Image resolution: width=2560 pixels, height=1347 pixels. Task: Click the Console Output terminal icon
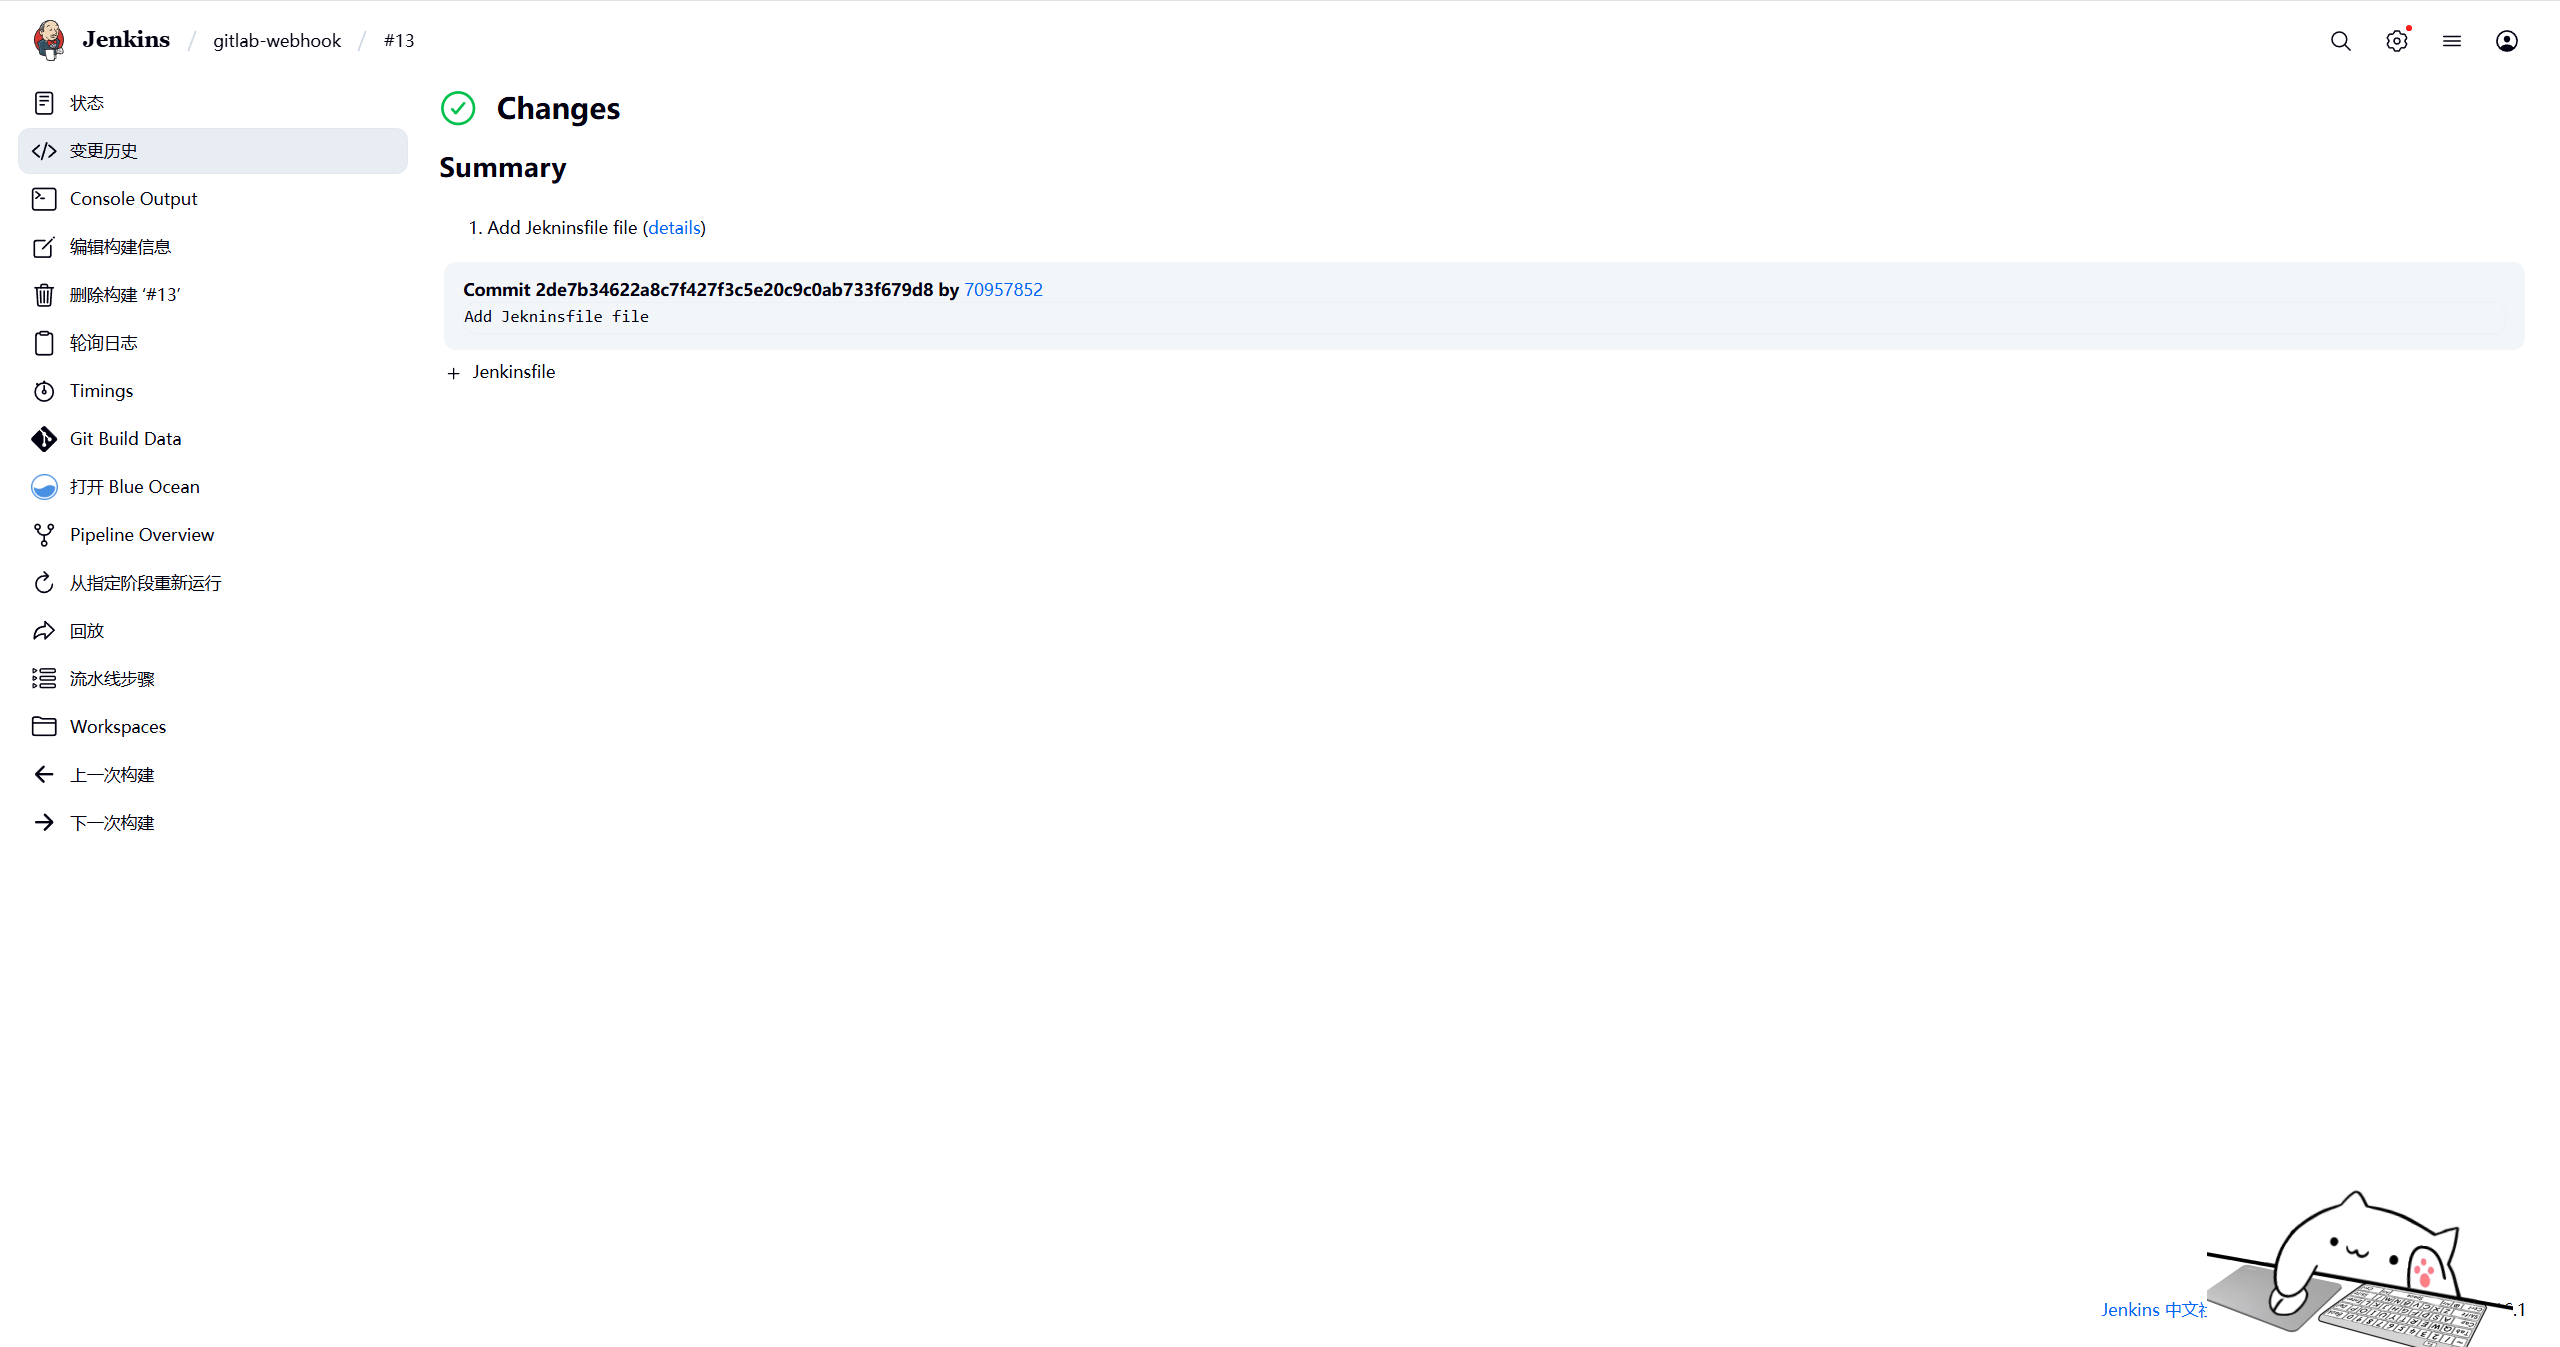tap(44, 199)
